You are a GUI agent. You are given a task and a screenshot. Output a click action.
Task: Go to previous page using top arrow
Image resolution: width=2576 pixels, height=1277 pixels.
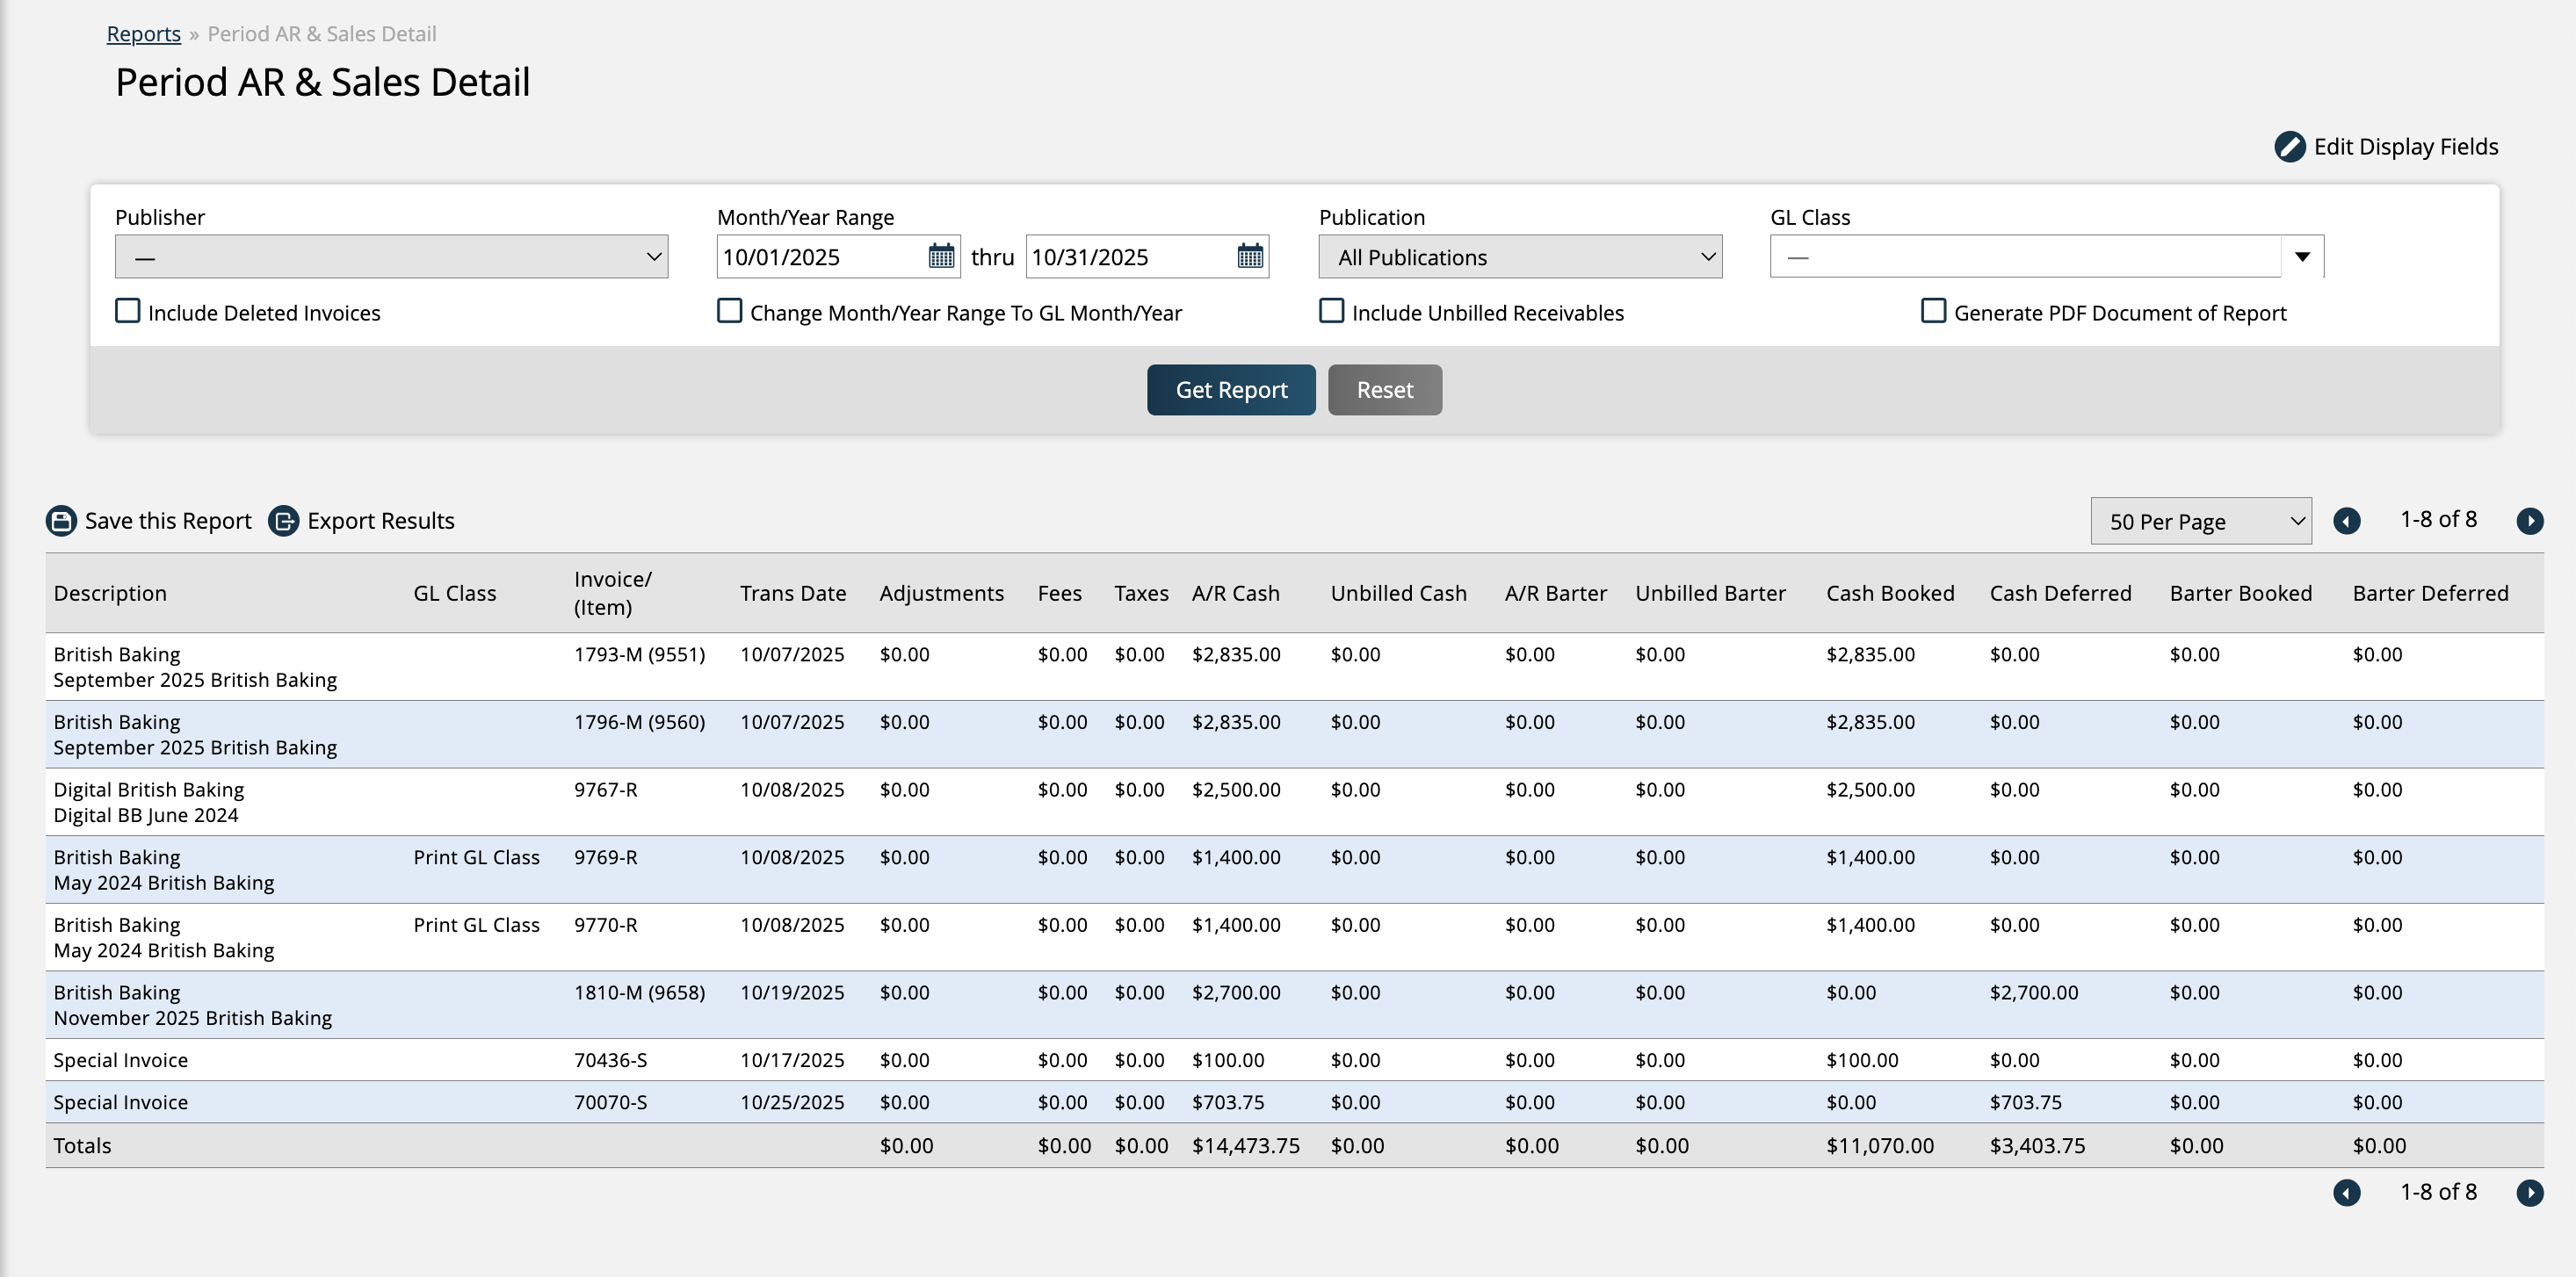tap(2347, 521)
